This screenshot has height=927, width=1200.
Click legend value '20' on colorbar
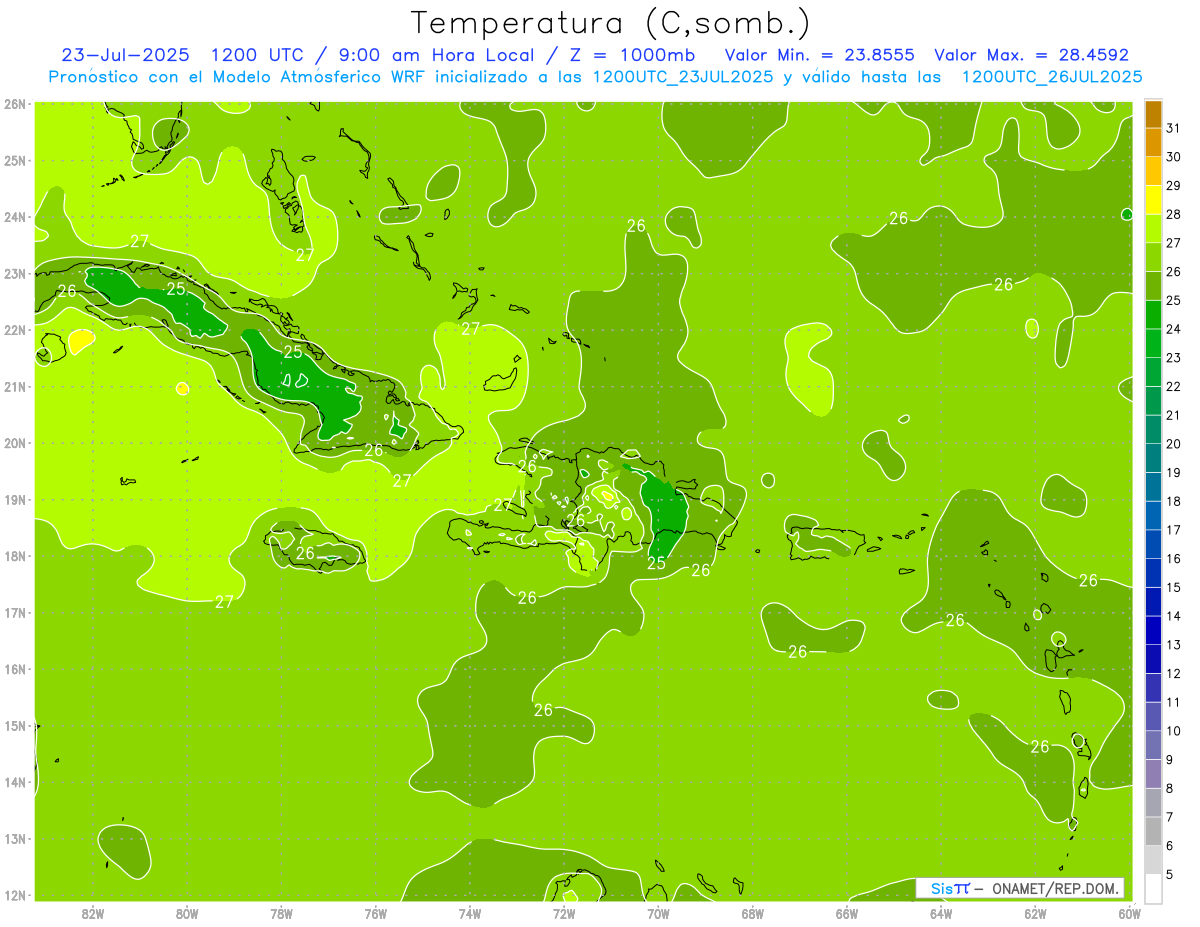pos(1174,444)
